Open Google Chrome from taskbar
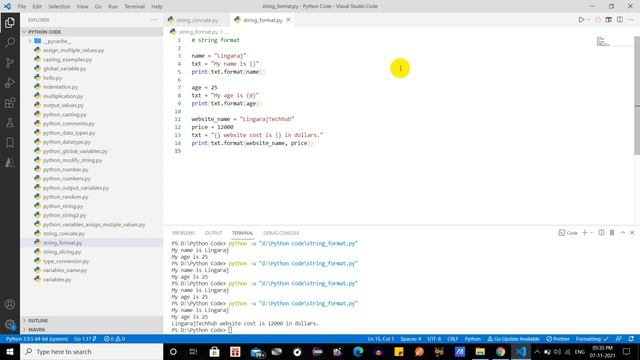 tap(500, 351)
